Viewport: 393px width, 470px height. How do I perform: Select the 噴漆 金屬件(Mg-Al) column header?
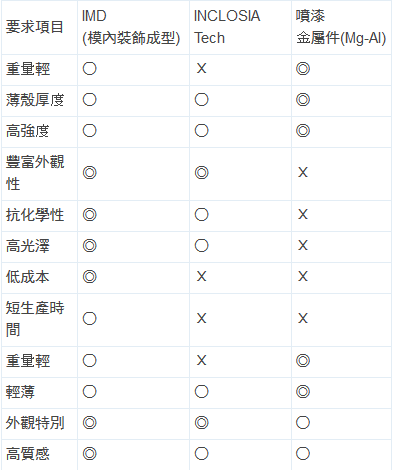coord(341,27)
